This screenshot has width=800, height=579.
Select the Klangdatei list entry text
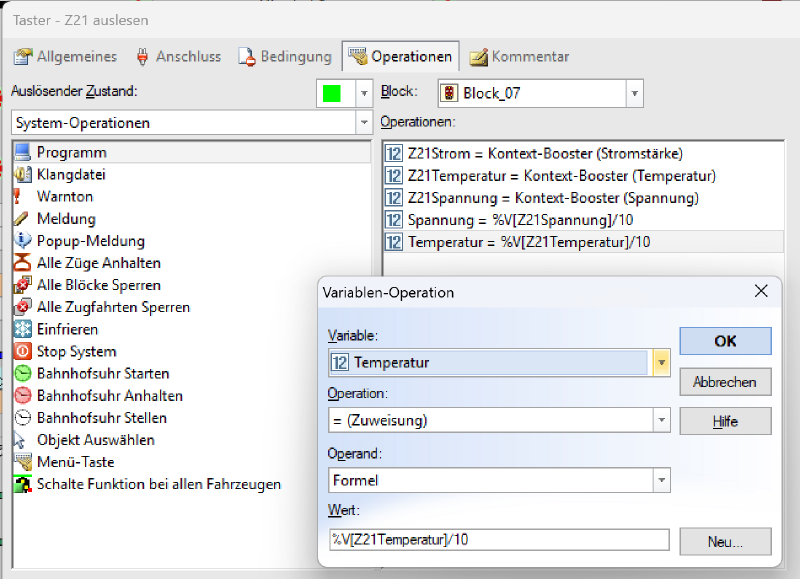click(x=71, y=174)
